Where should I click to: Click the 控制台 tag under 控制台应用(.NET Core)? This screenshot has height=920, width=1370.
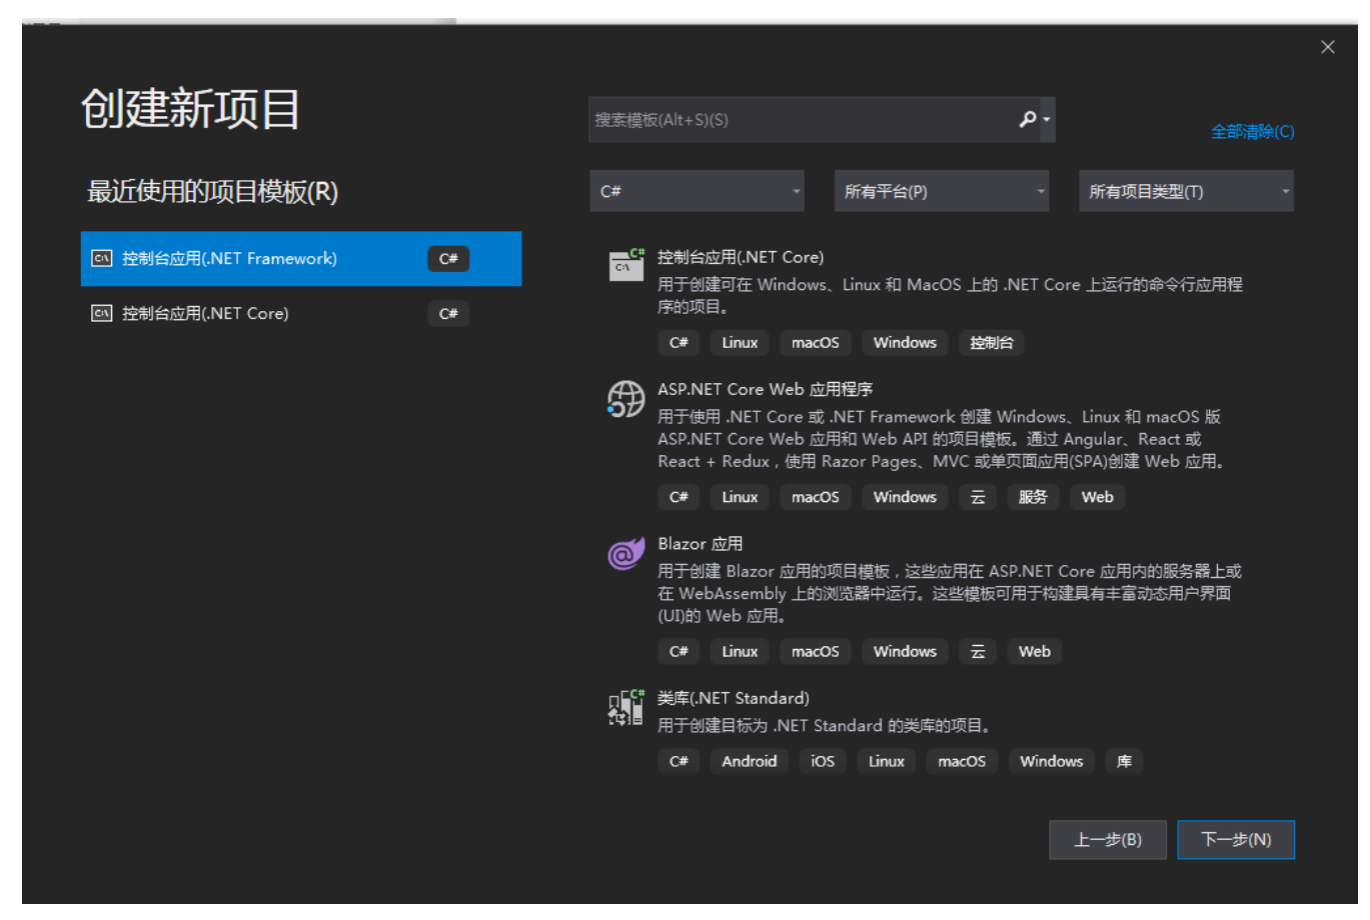pyautogui.click(x=991, y=343)
